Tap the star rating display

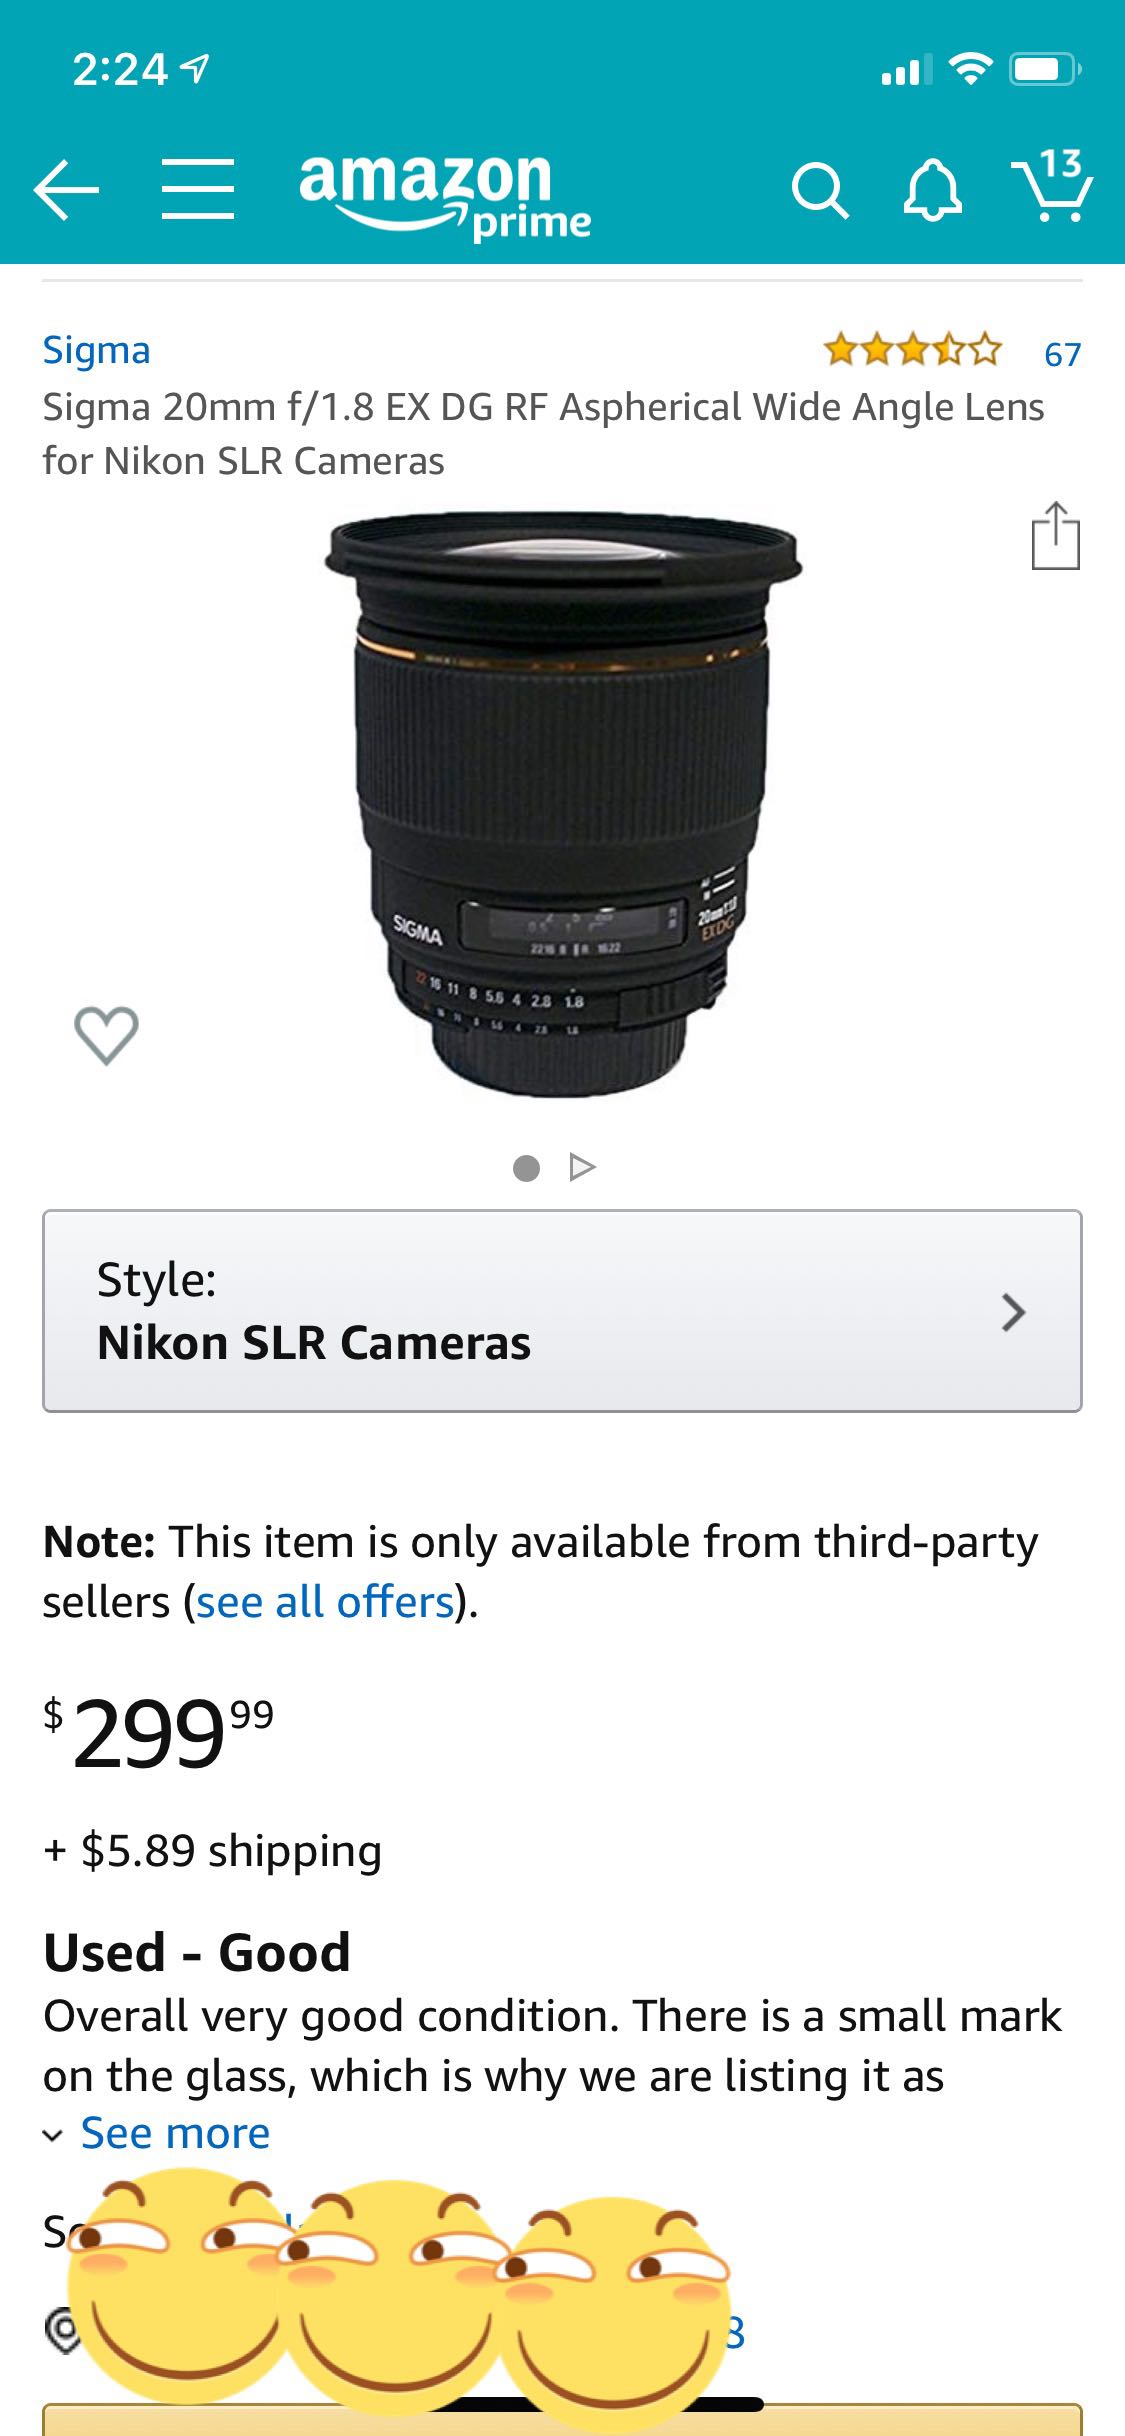point(912,350)
